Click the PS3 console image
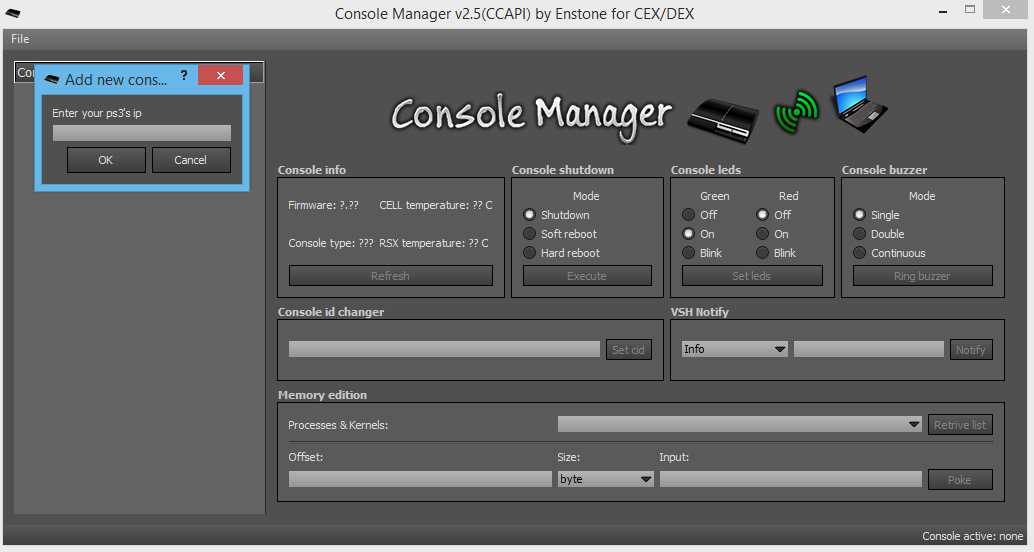1034x552 pixels. [x=723, y=119]
